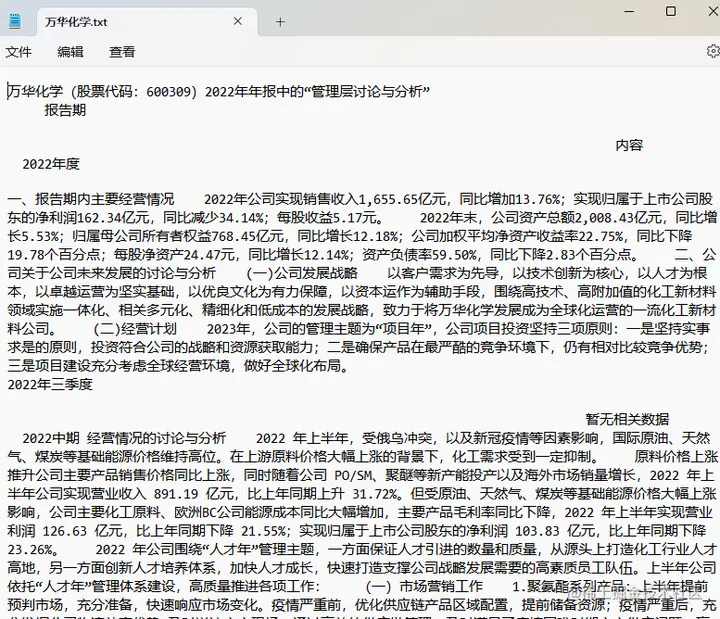
Task: Open the 编辑 menu
Action: [x=70, y=52]
